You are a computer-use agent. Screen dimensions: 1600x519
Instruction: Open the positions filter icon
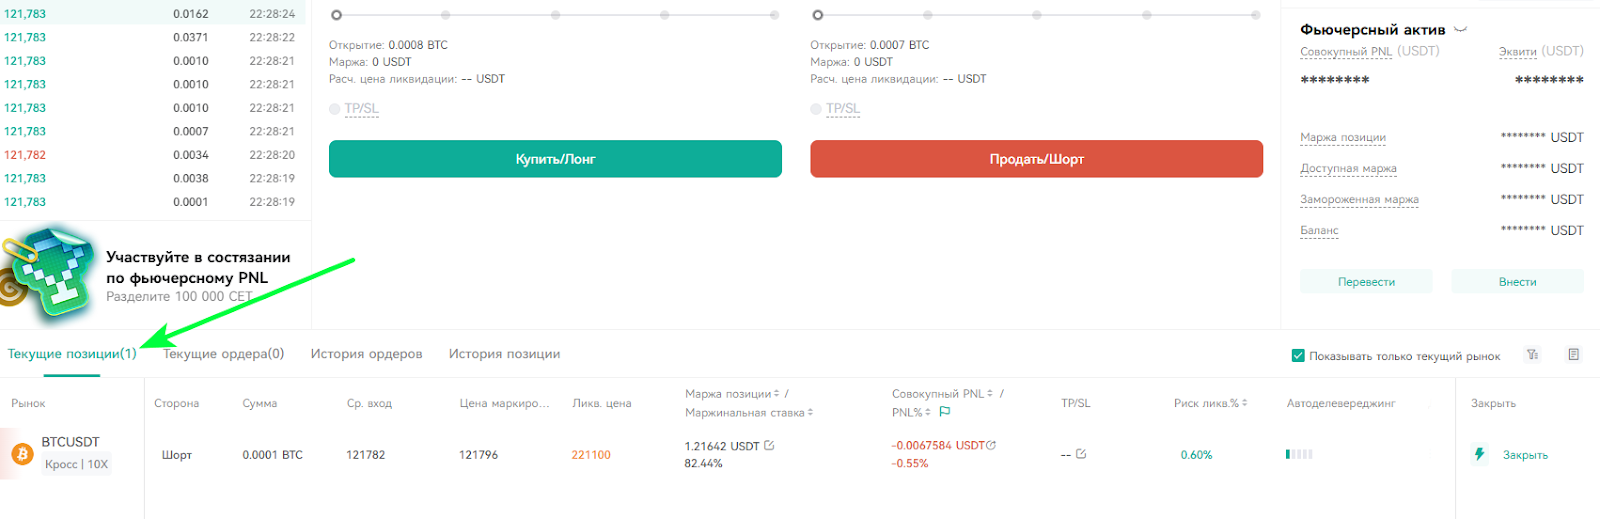(x=1532, y=355)
